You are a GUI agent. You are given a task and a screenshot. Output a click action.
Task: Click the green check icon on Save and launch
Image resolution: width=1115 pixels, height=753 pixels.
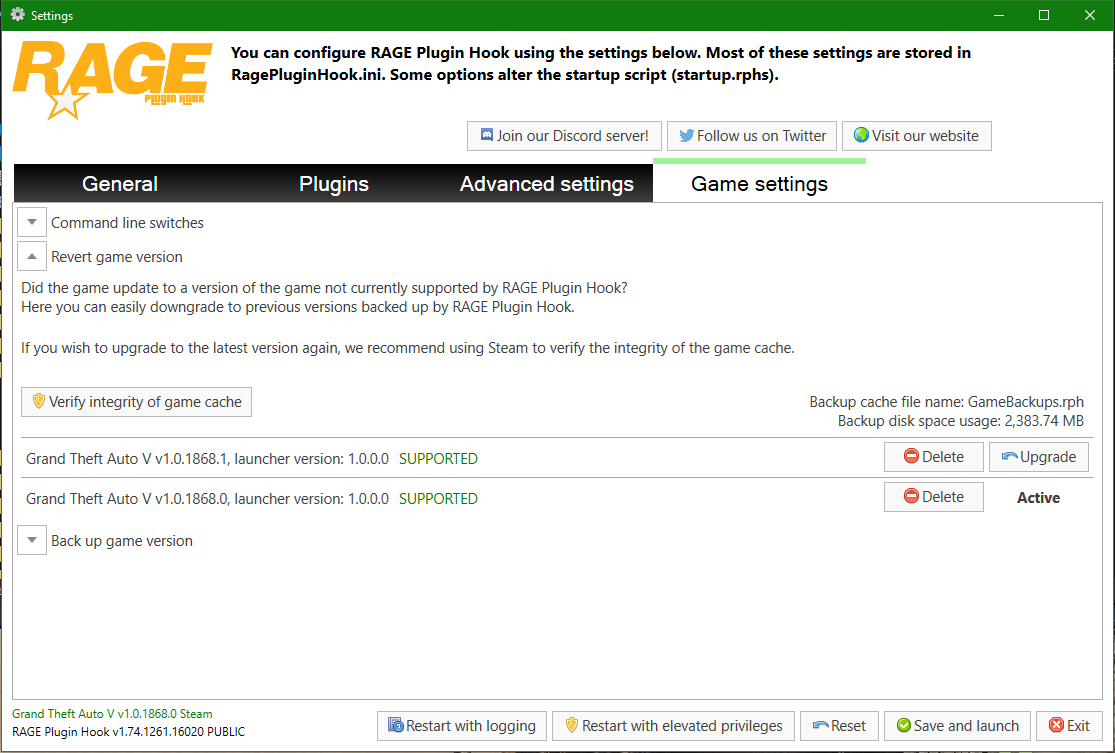click(x=904, y=725)
